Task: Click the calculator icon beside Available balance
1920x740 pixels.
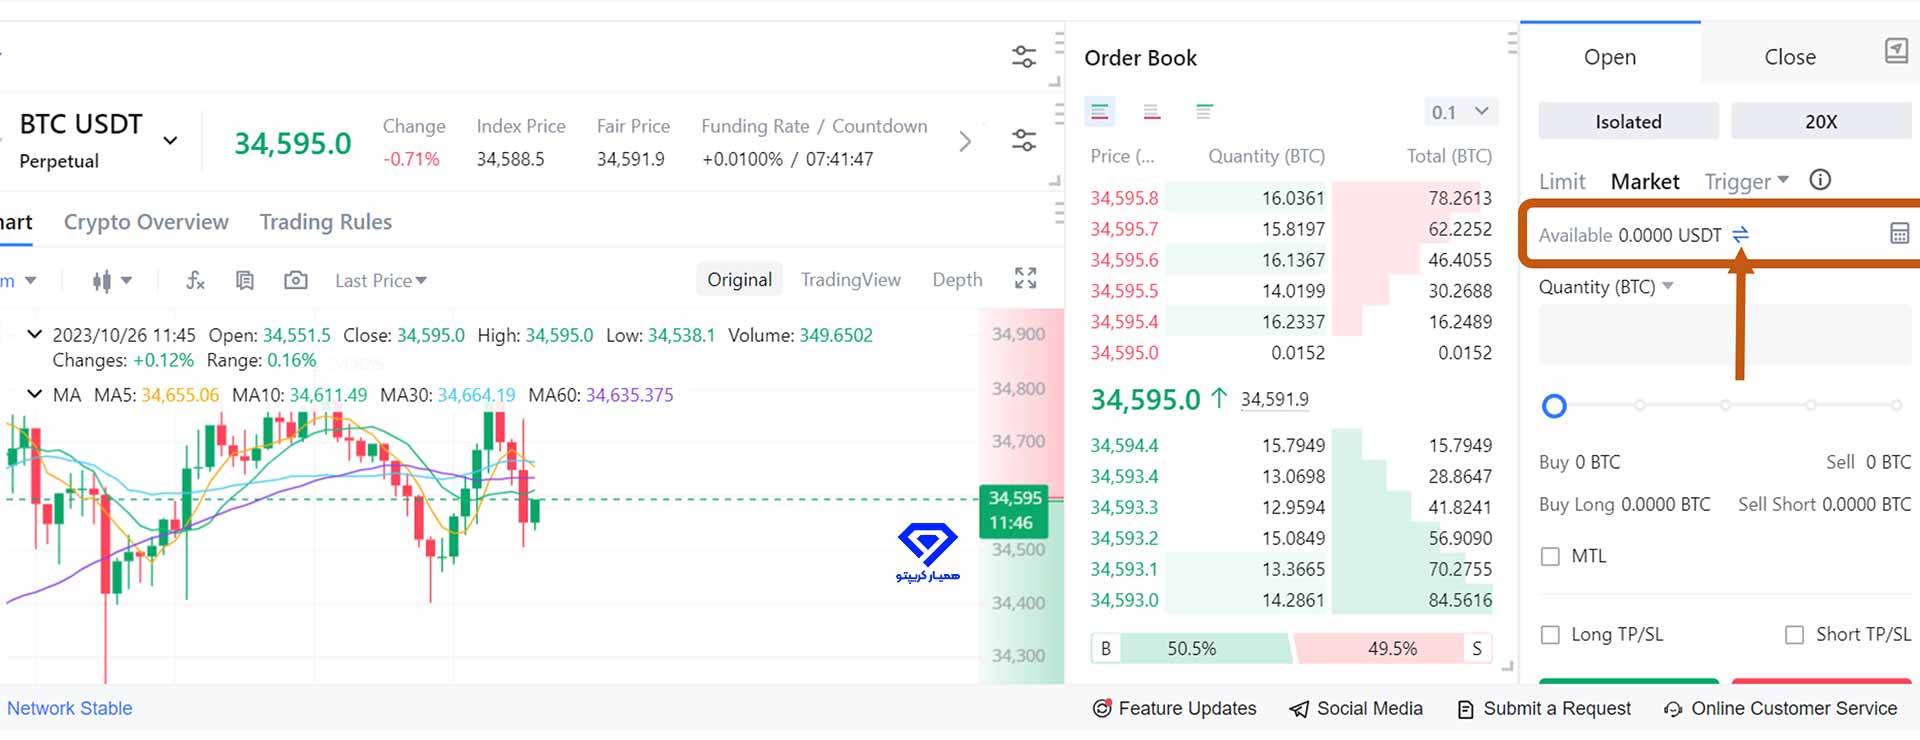Action: pyautogui.click(x=1899, y=234)
